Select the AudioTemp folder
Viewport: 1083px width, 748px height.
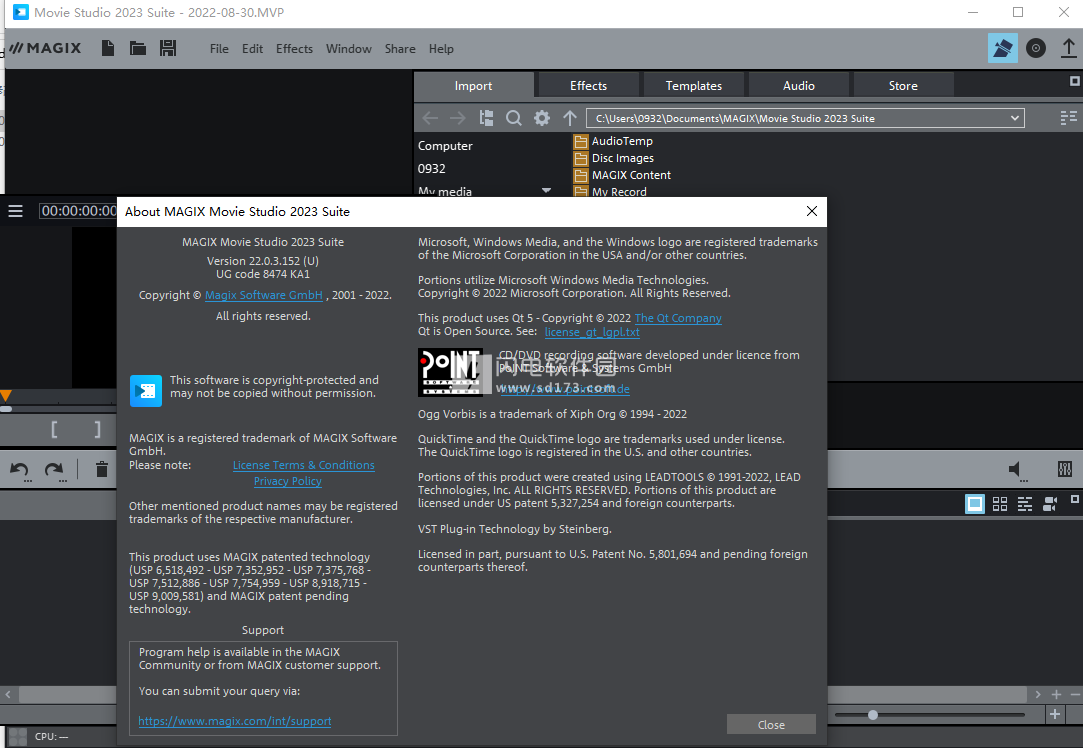click(x=613, y=141)
